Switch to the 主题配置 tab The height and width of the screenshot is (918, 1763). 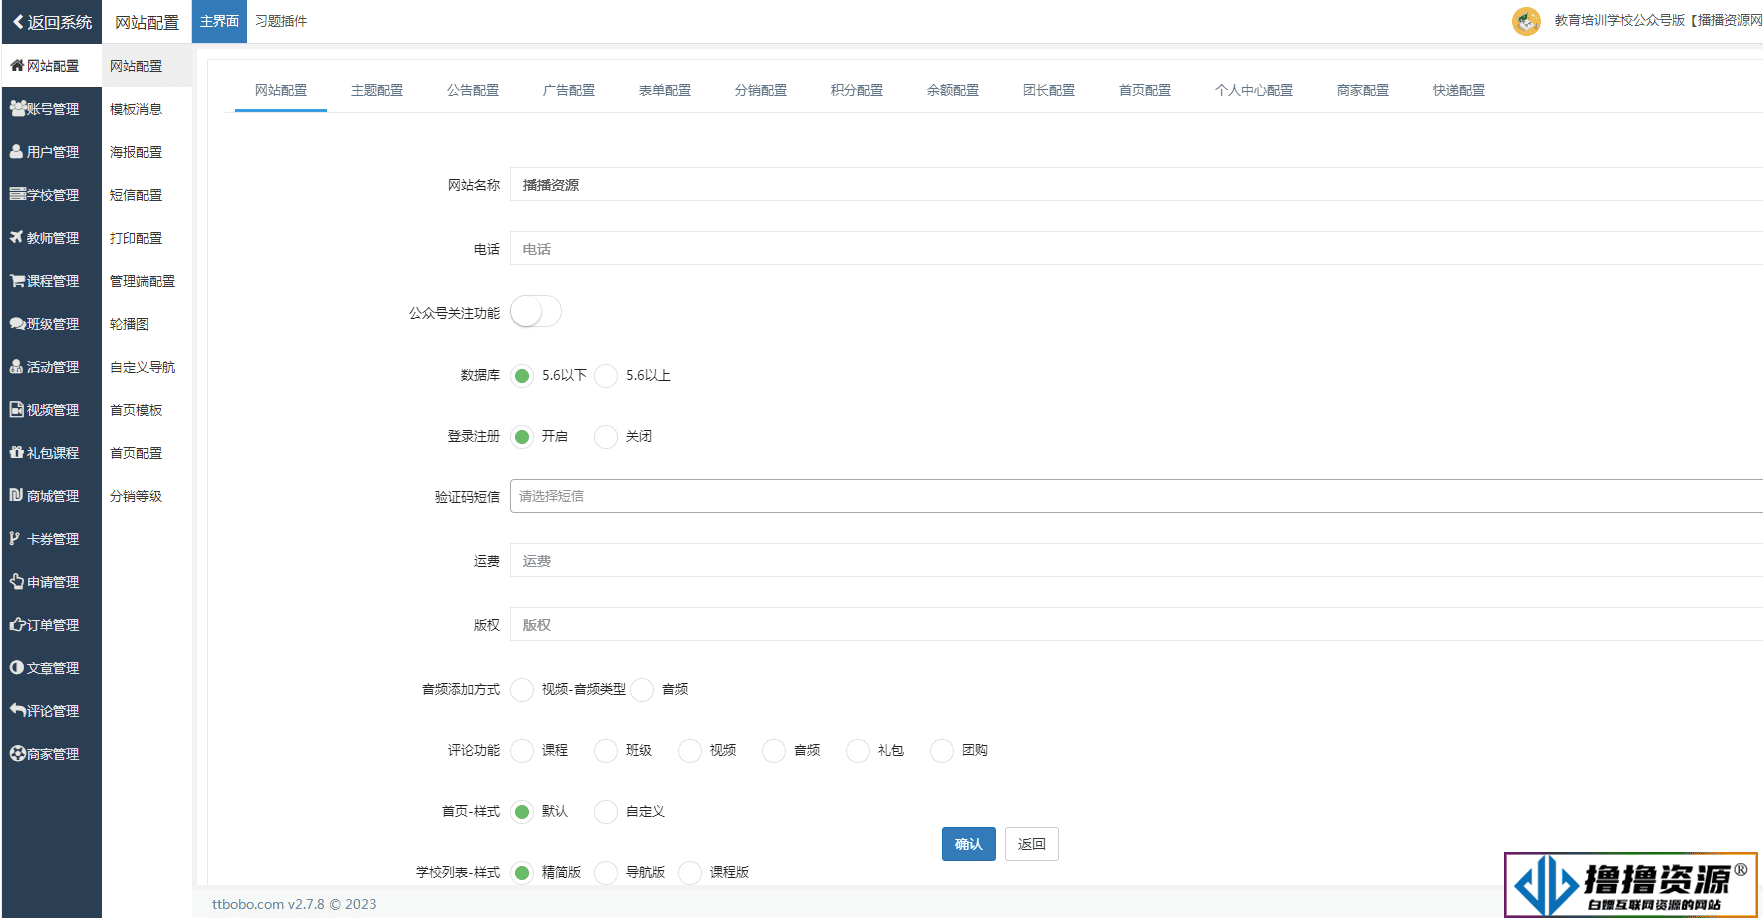377,90
